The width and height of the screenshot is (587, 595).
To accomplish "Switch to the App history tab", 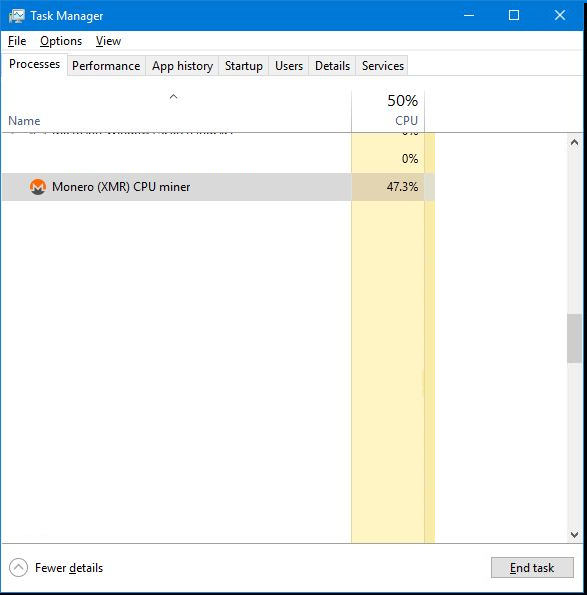I will pos(182,66).
